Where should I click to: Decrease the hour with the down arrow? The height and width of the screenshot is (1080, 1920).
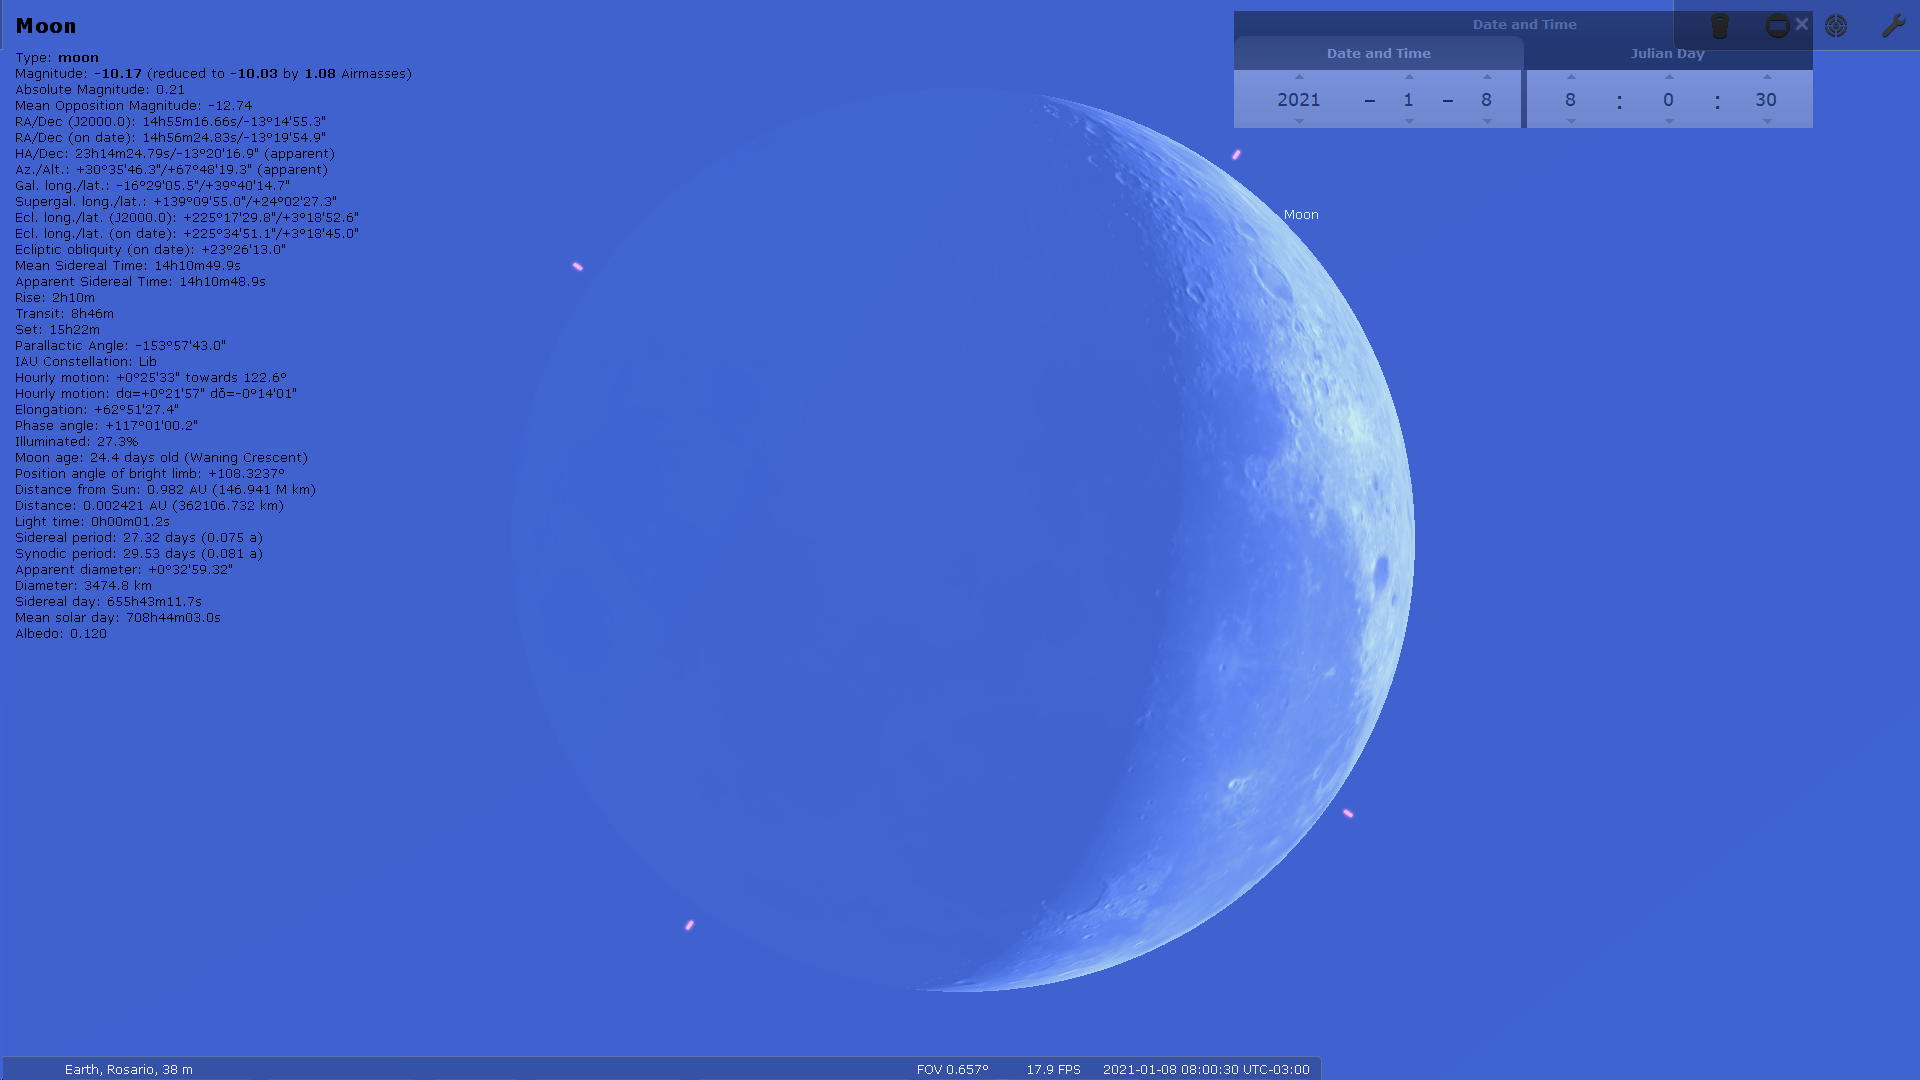click(x=1571, y=122)
